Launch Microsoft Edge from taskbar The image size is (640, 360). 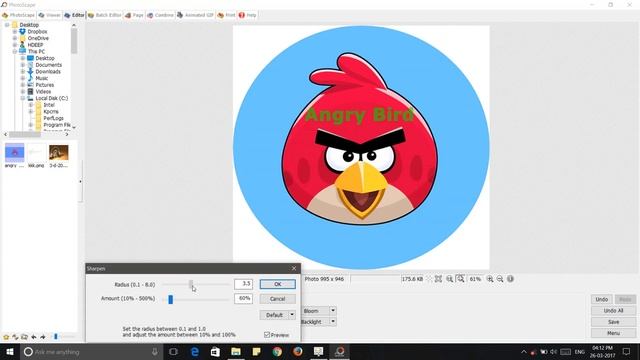click(x=195, y=352)
